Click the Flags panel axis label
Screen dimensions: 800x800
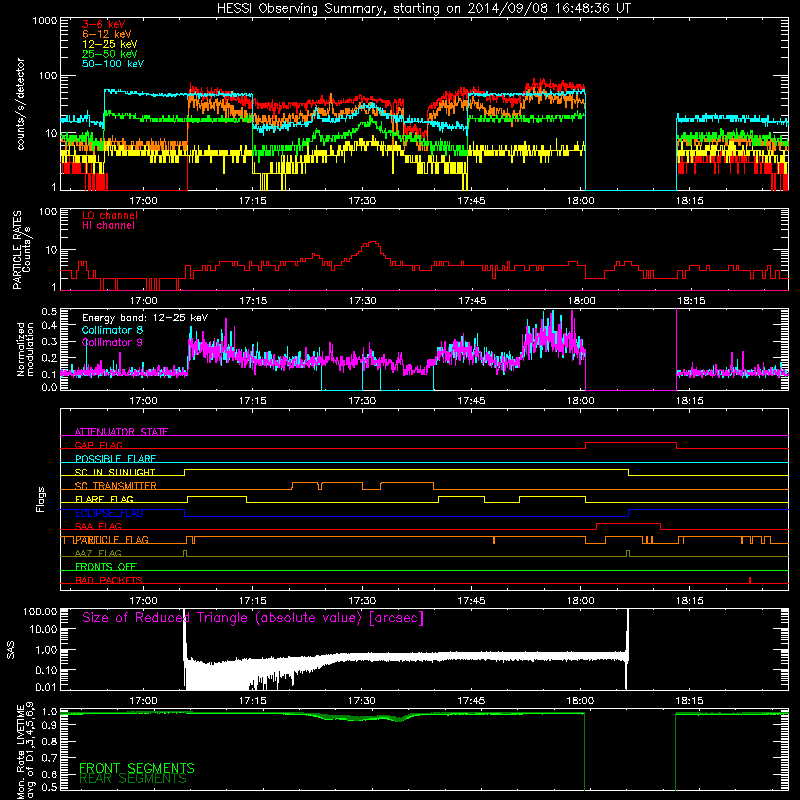(41, 499)
